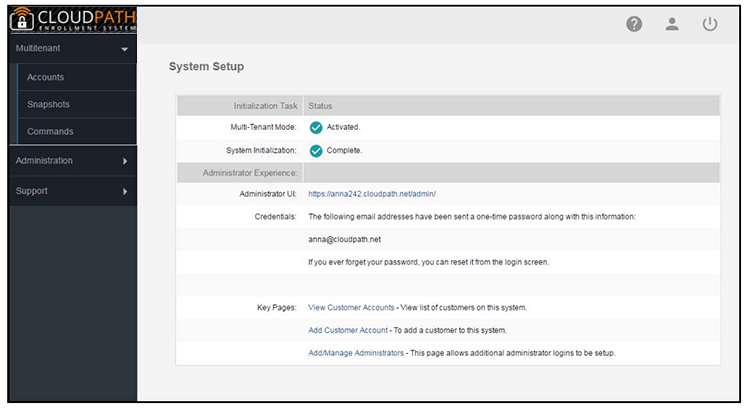Collapse the Multitenant menu arrow

coord(124,49)
